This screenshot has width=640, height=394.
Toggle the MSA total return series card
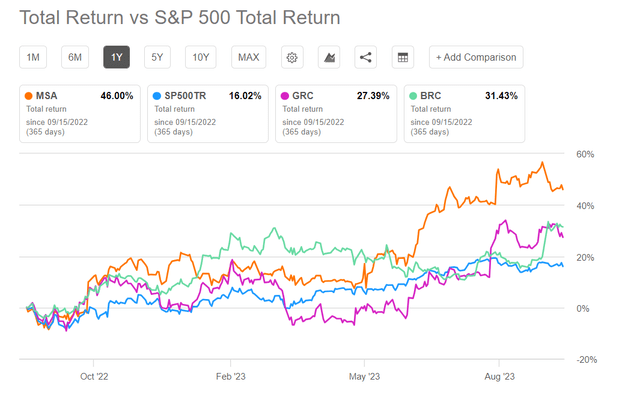tap(80, 114)
